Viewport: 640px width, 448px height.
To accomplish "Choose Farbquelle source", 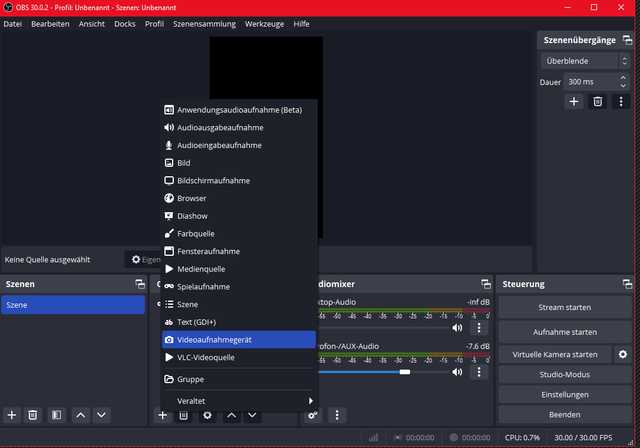I will coord(239,233).
